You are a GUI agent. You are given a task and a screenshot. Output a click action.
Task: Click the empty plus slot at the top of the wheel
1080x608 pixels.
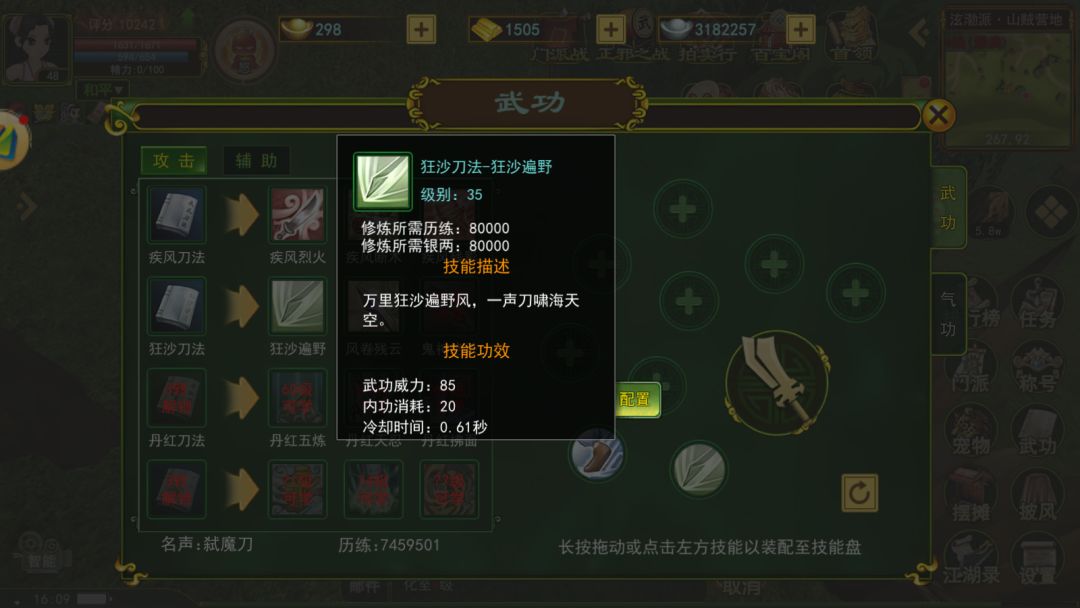[683, 209]
